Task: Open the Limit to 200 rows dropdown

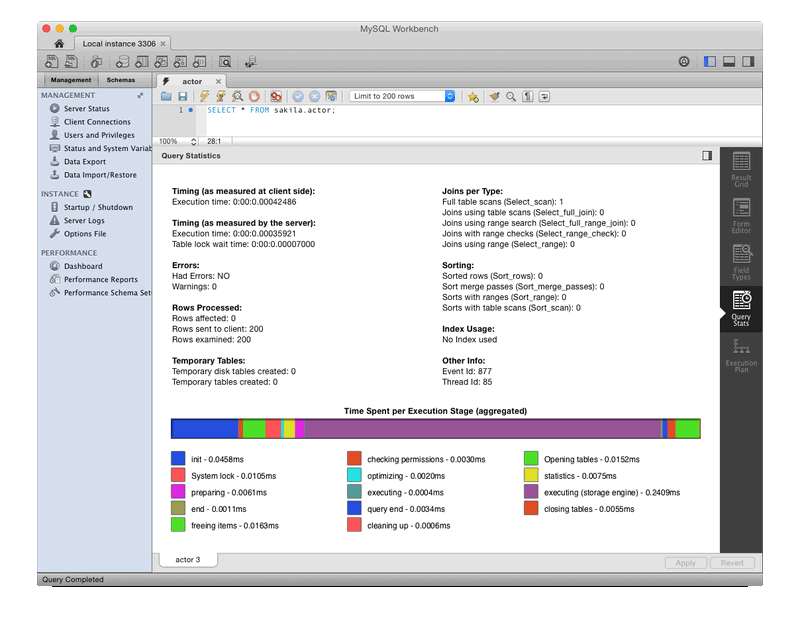Action: coord(402,96)
